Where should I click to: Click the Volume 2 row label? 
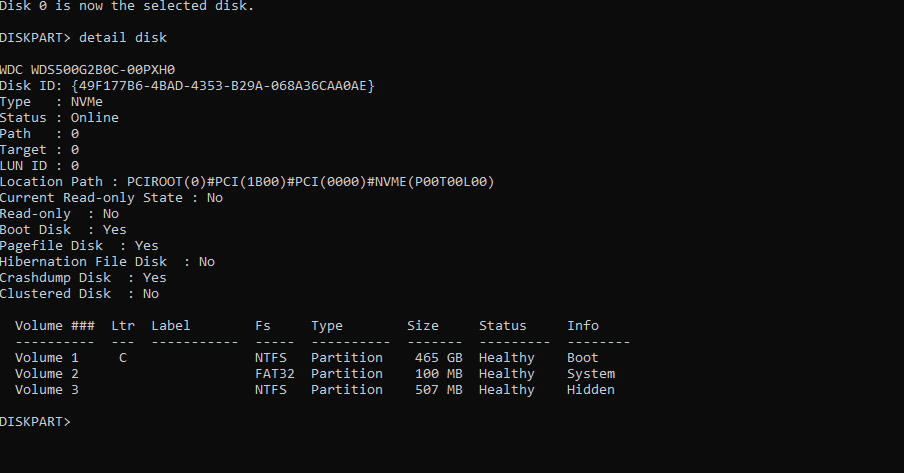point(47,373)
